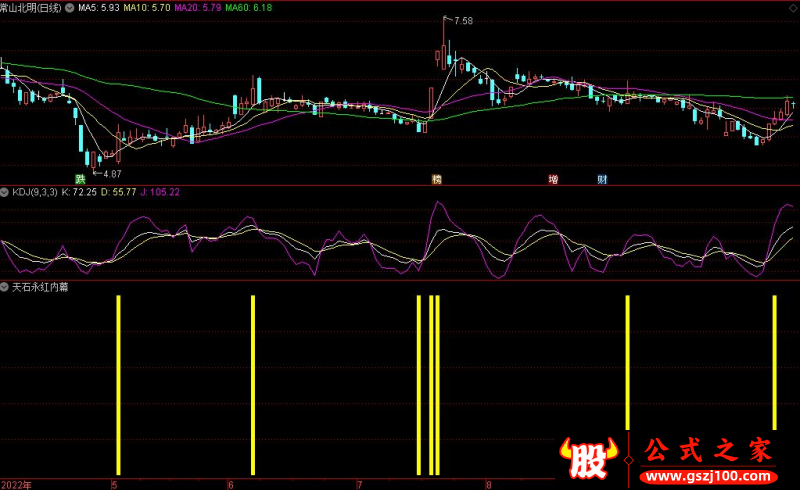Image resolution: width=800 pixels, height=490 pixels.
Task: Open the 增 event marker
Action: click(x=552, y=179)
